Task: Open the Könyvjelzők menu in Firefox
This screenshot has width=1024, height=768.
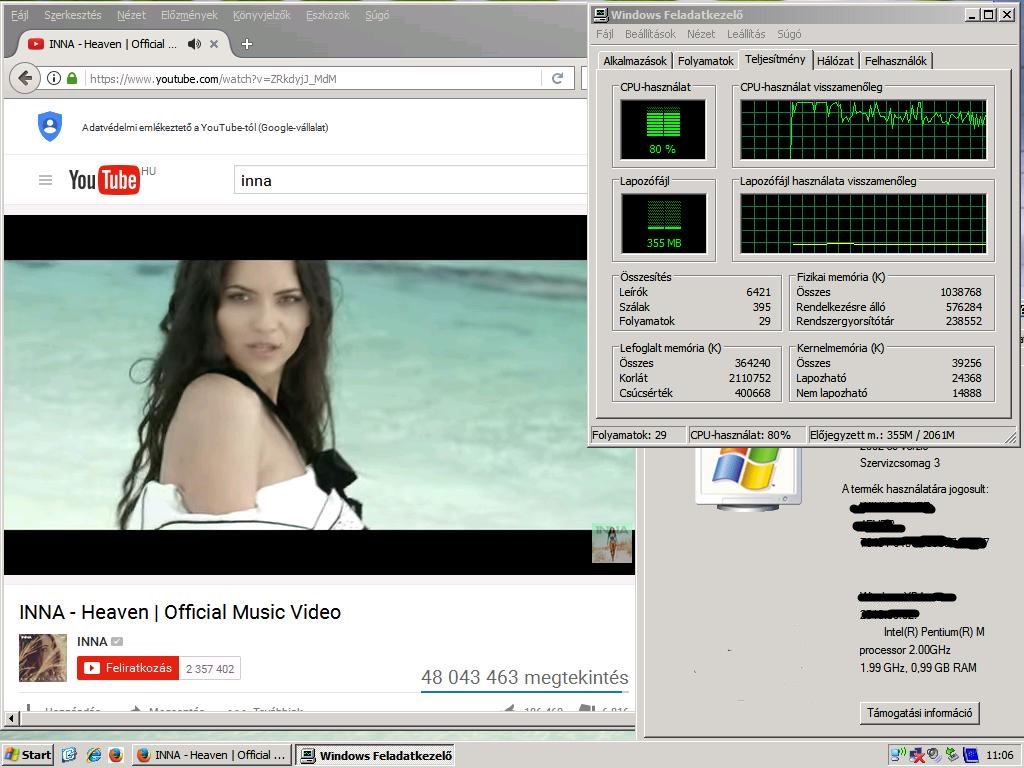Action: [x=262, y=14]
